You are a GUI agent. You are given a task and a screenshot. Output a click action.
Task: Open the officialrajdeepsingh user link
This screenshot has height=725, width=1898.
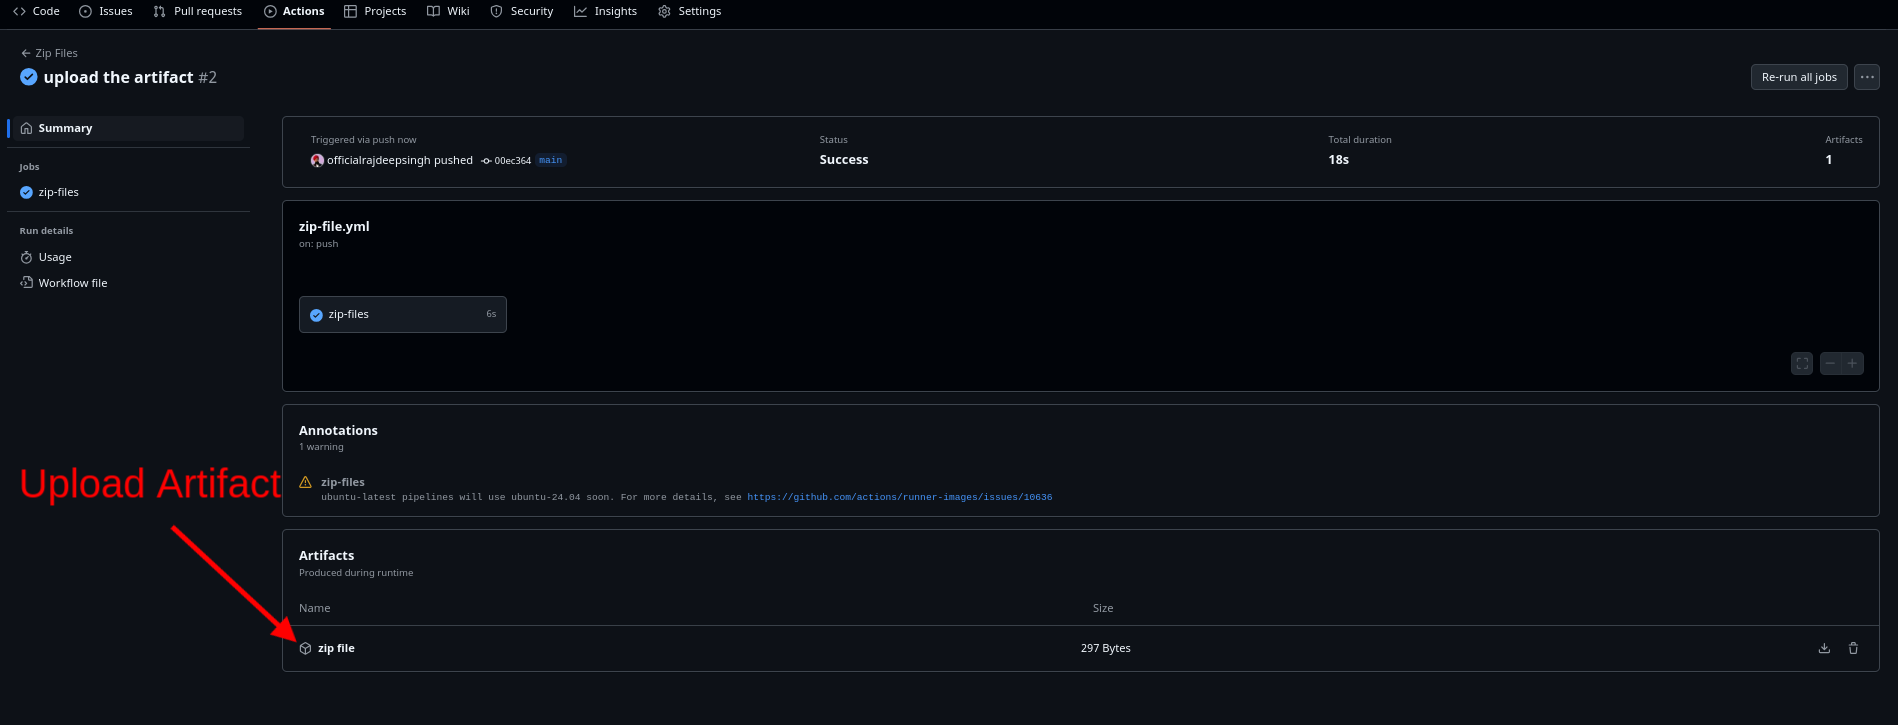[x=379, y=160]
